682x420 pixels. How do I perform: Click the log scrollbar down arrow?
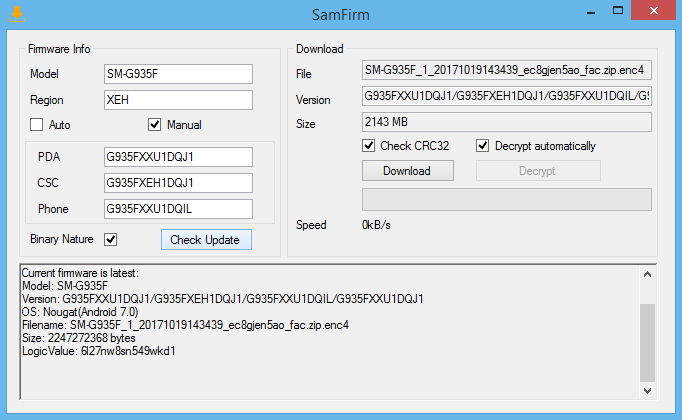647,390
